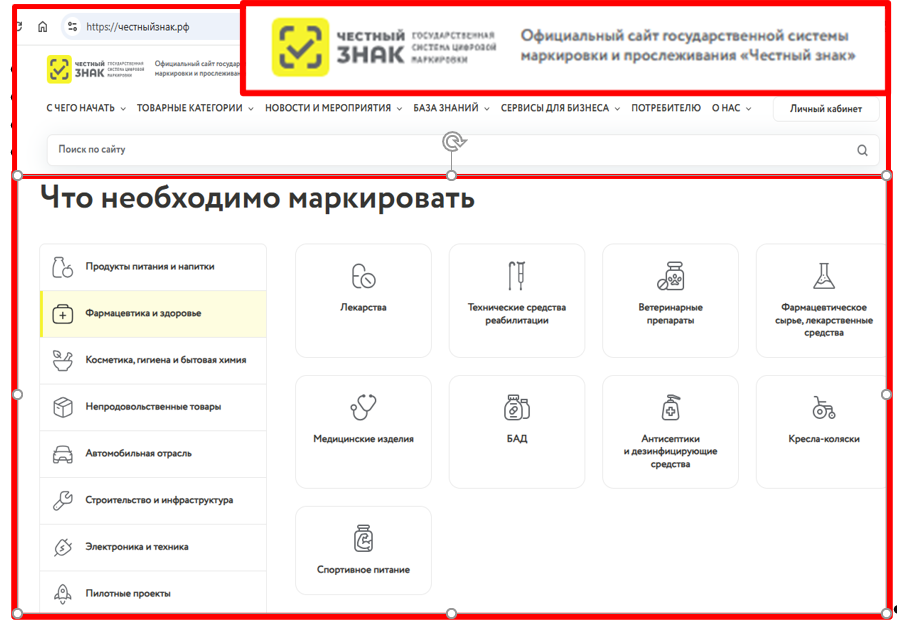Open «Спортивное питание» card
This screenshot has height=620, width=897.
(363, 550)
